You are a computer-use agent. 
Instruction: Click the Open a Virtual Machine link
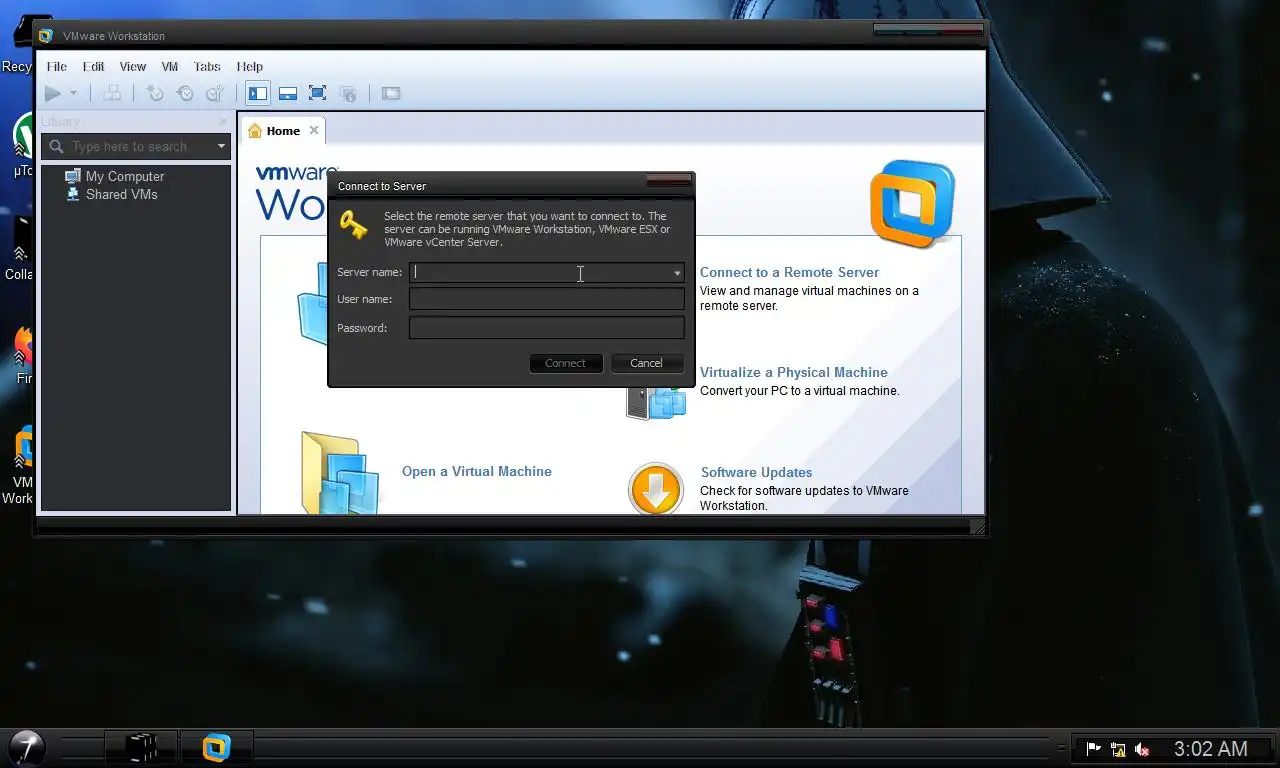click(x=477, y=471)
